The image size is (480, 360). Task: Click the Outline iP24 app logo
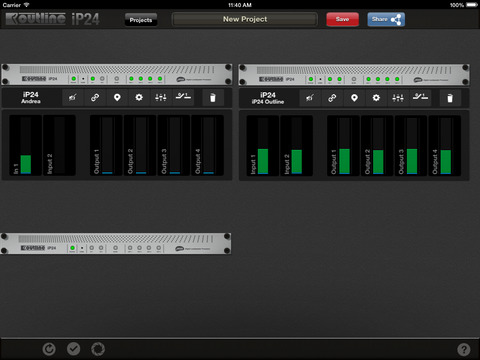click(x=53, y=19)
